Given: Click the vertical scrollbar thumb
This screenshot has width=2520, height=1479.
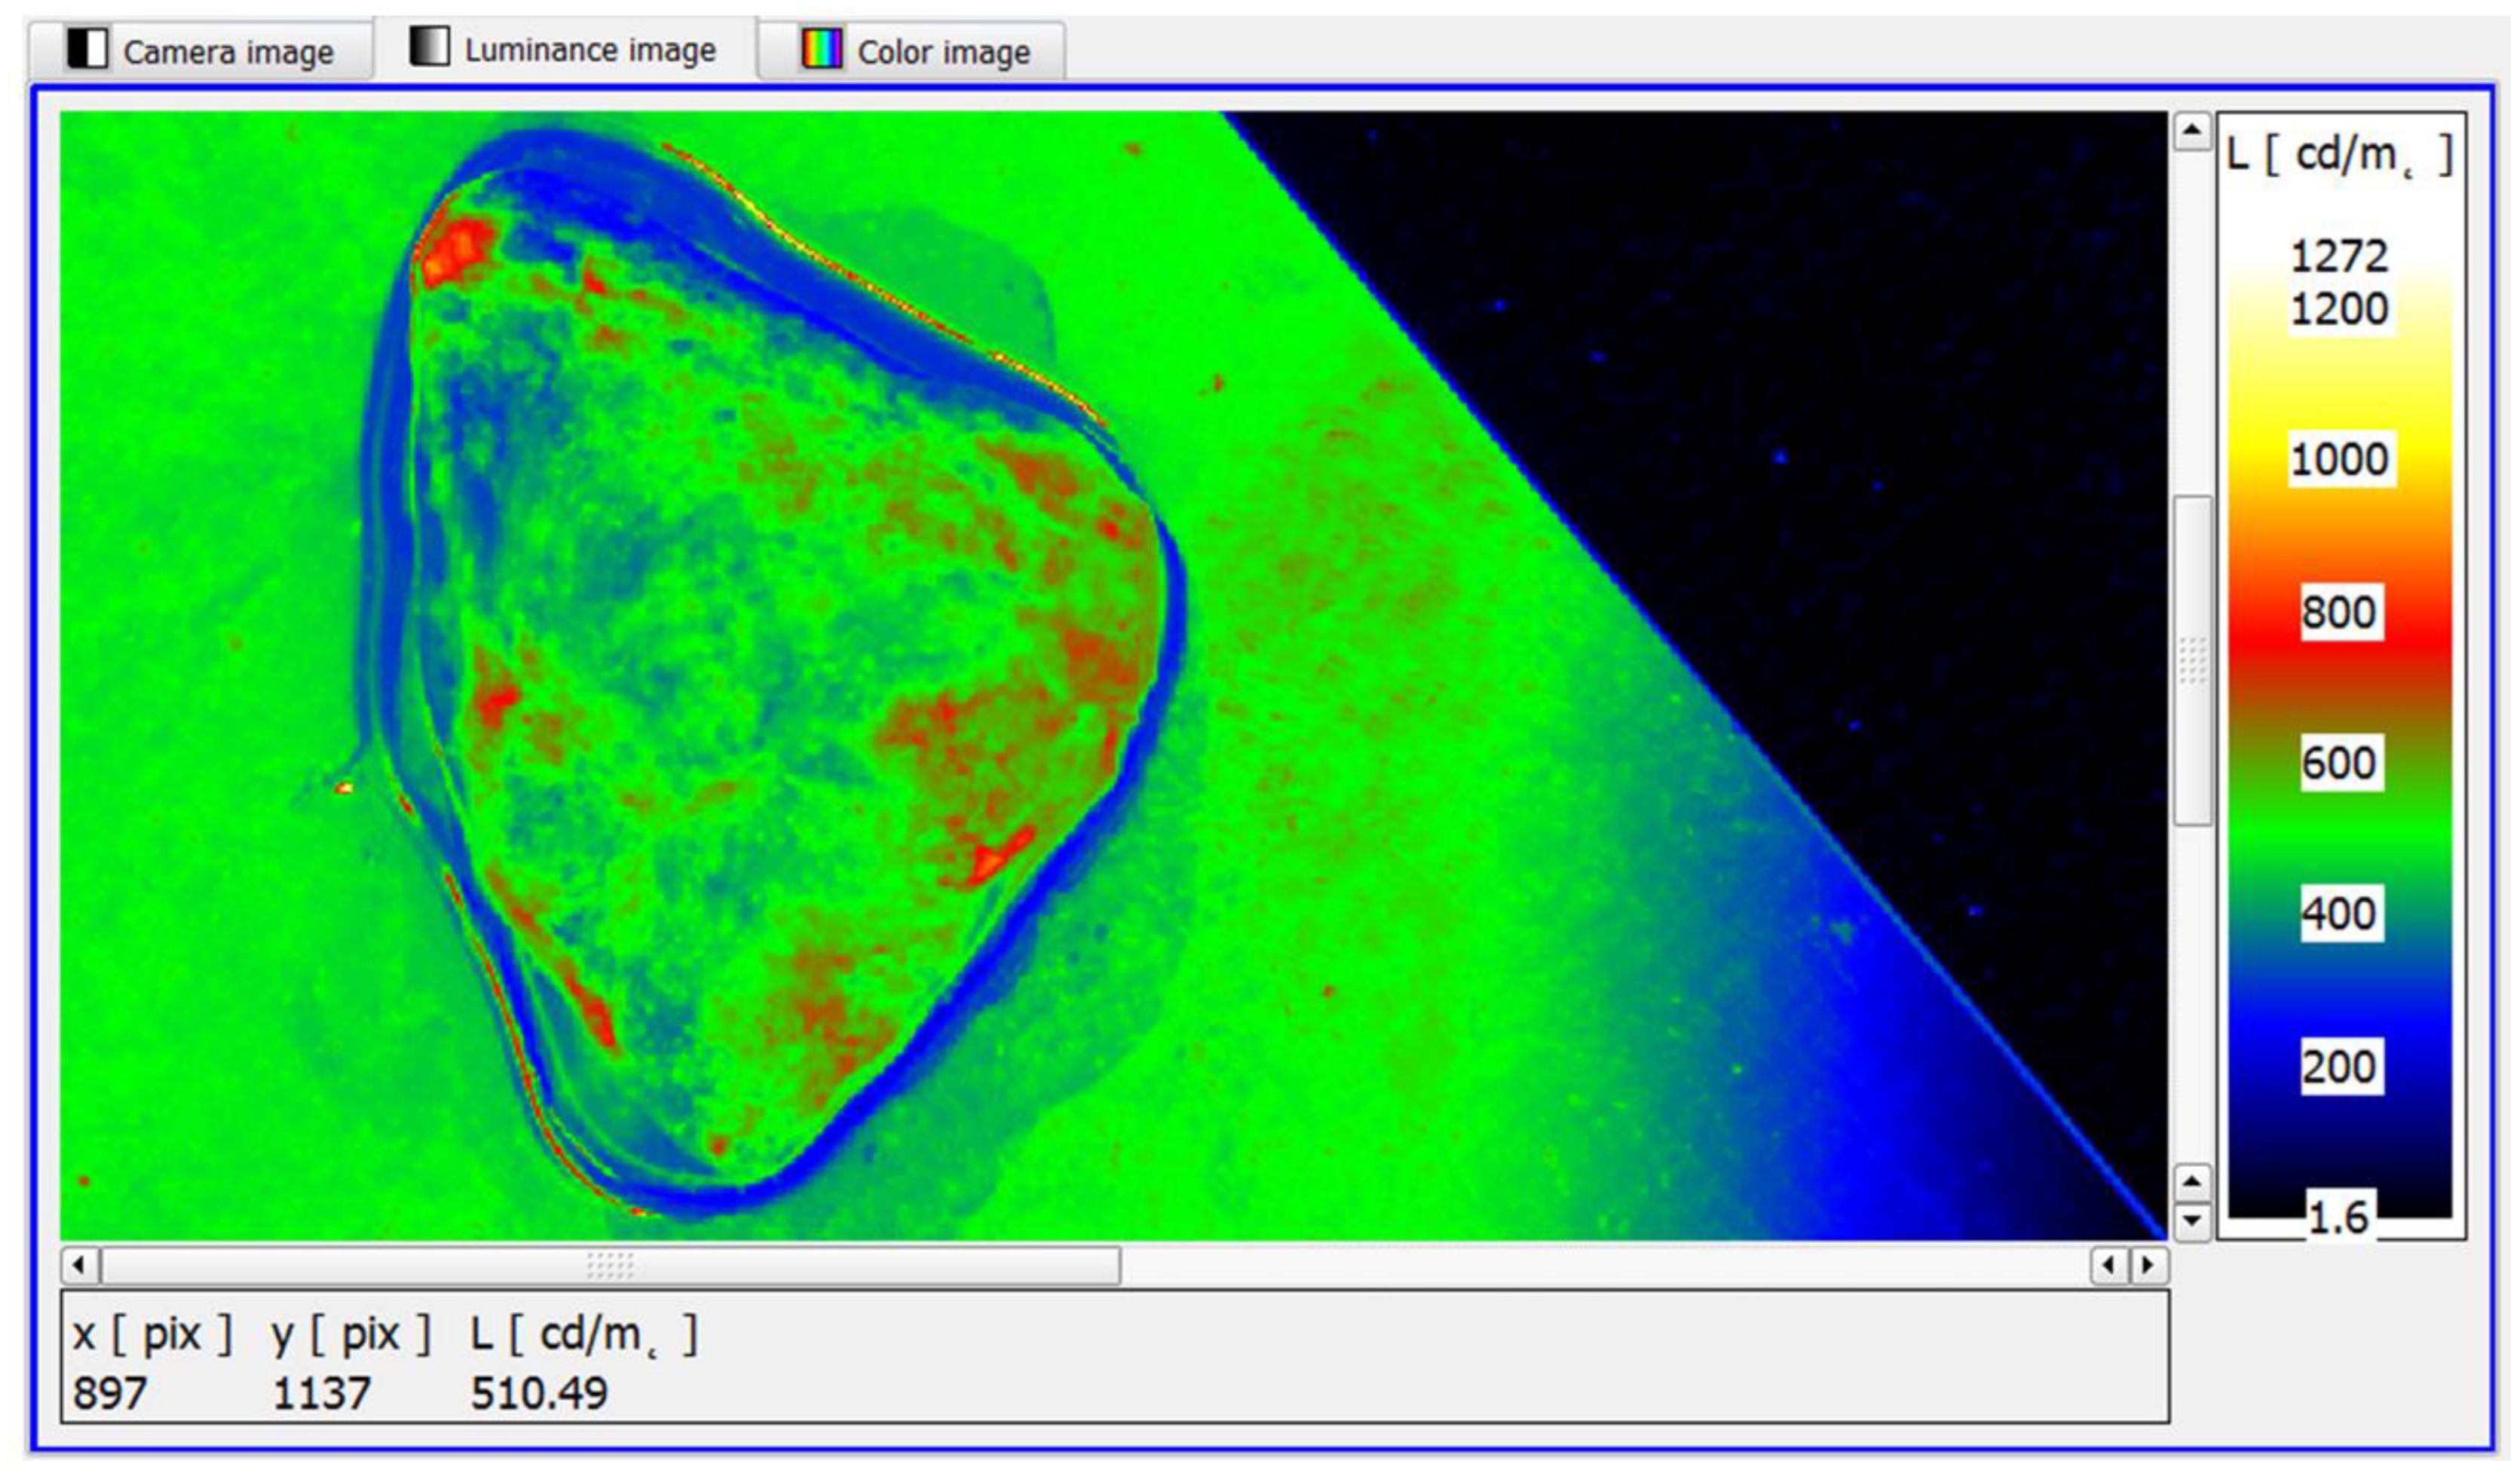Looking at the screenshot, I should (2192, 660).
